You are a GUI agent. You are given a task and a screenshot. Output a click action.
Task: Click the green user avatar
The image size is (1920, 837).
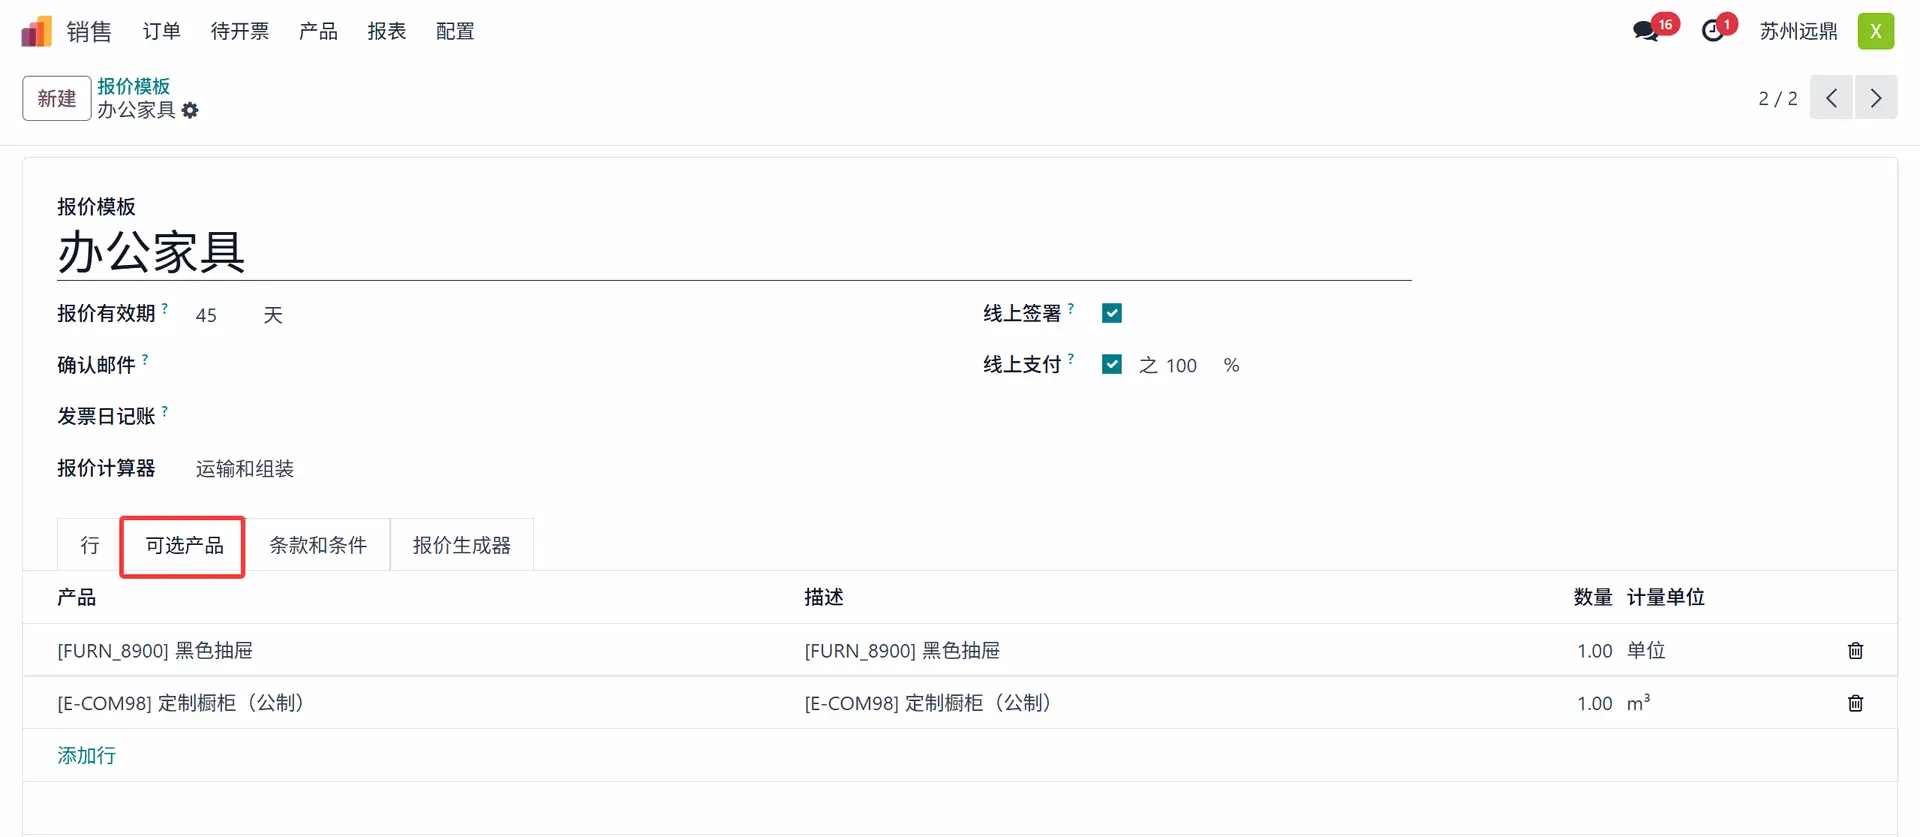click(1875, 32)
